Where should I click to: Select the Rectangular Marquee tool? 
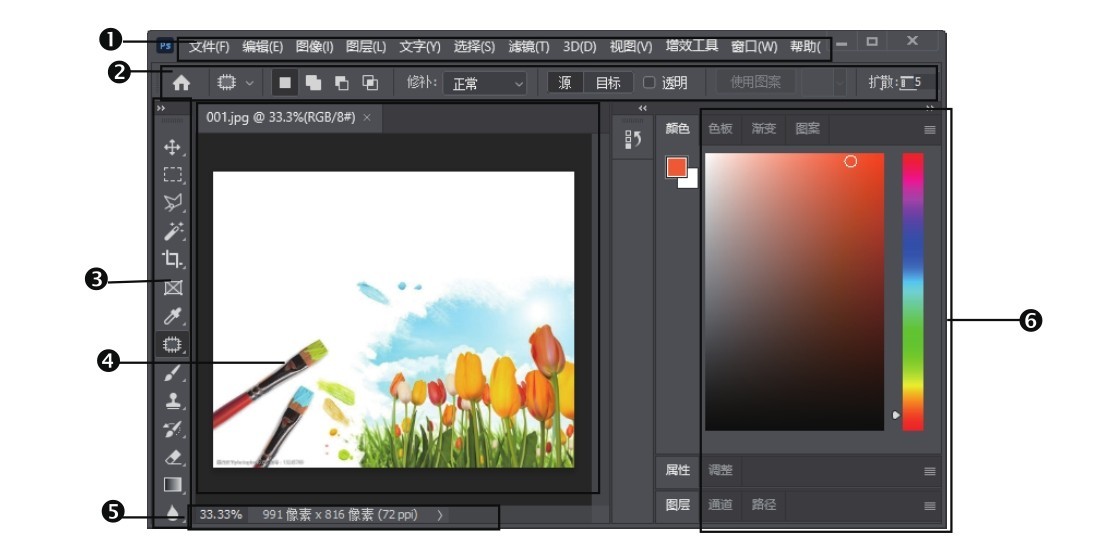(173, 175)
